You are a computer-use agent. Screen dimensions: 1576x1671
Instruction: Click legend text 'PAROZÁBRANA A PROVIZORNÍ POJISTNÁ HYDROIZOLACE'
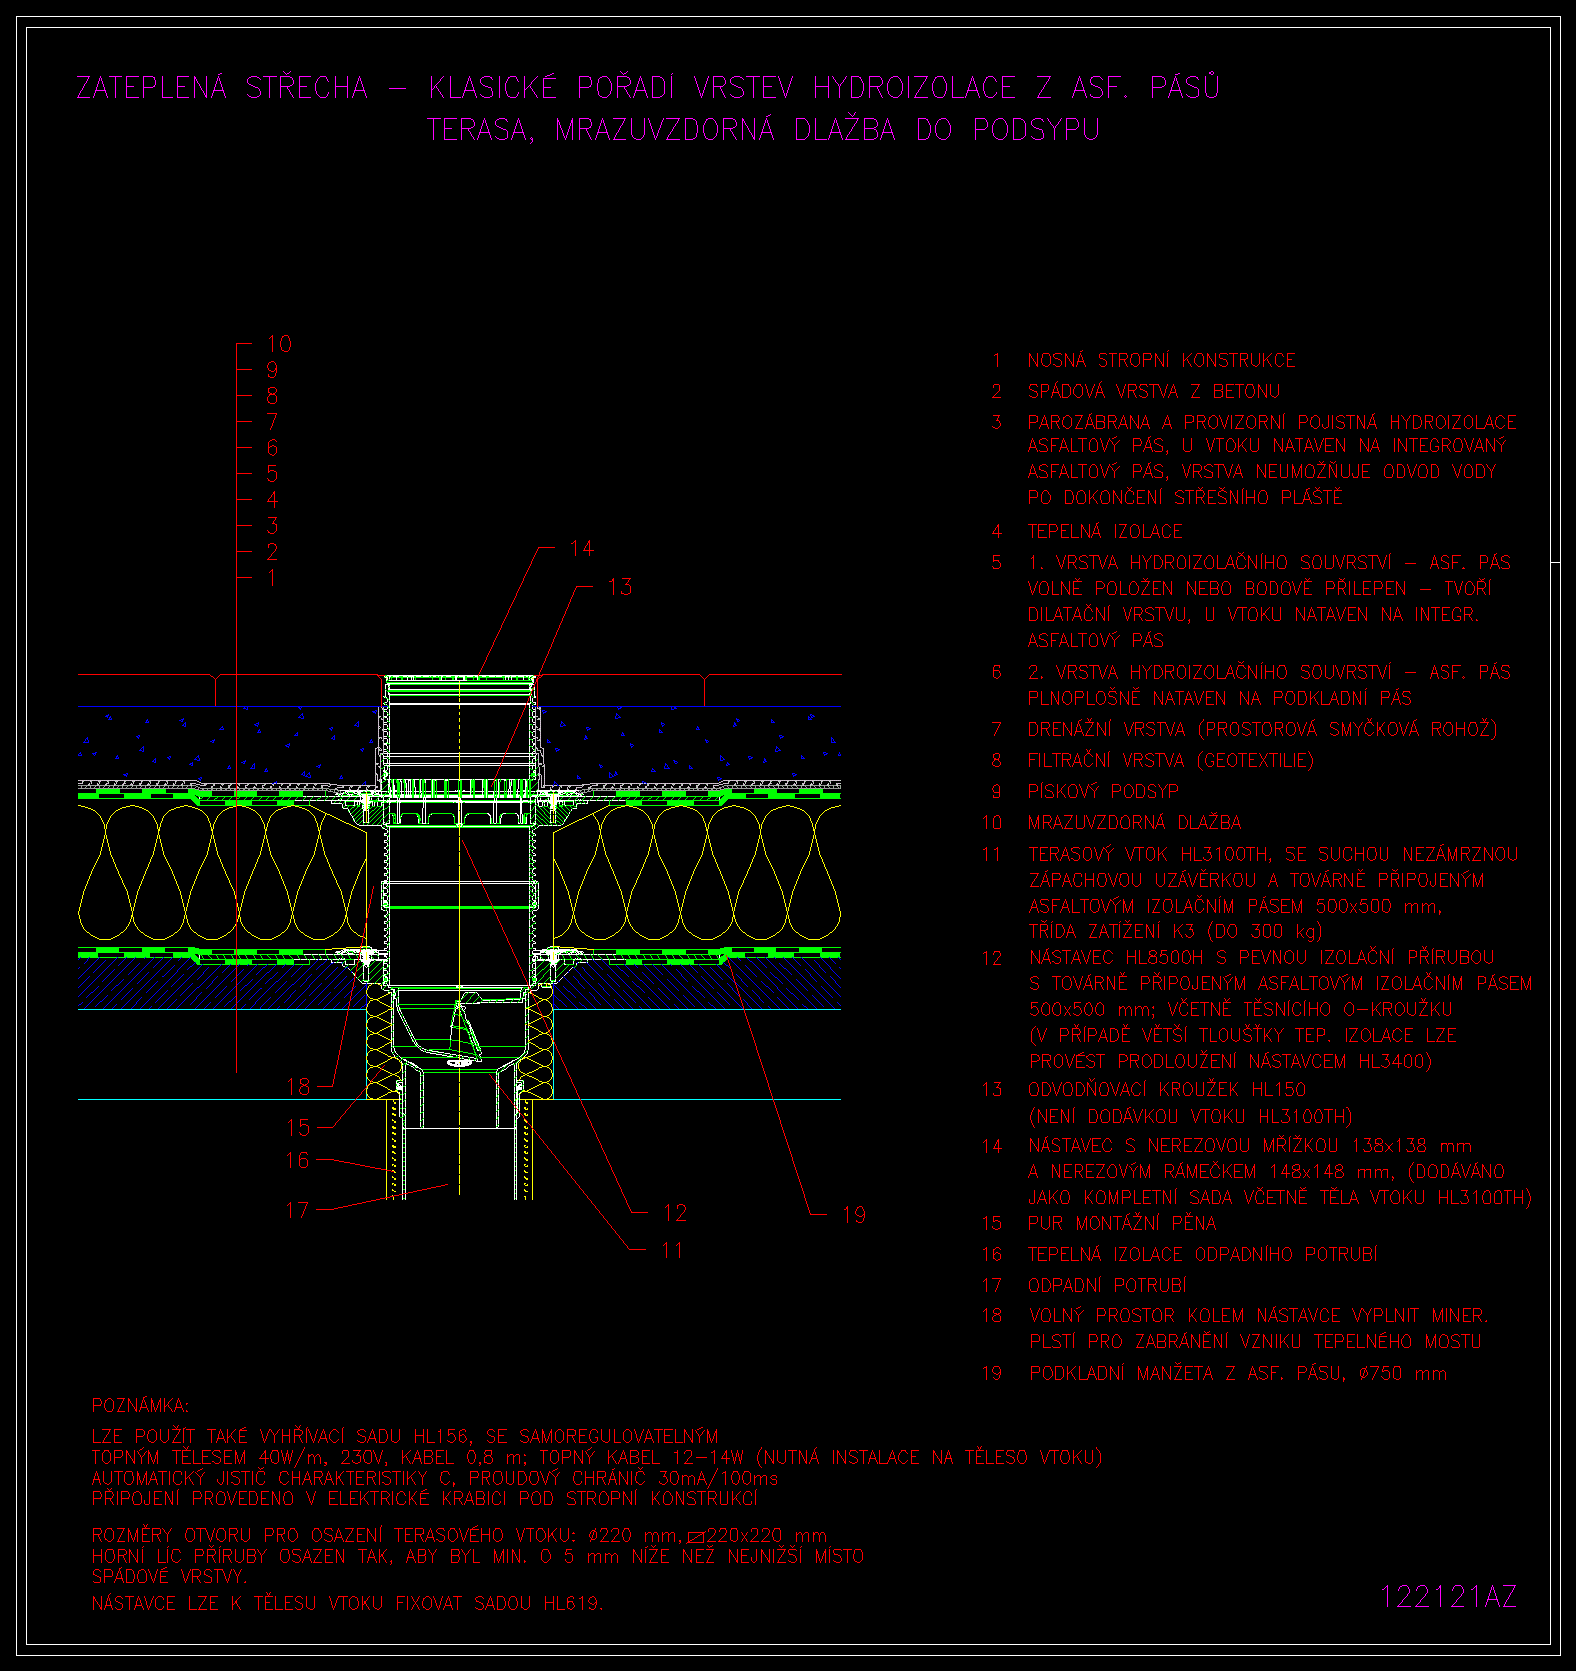(1272, 422)
